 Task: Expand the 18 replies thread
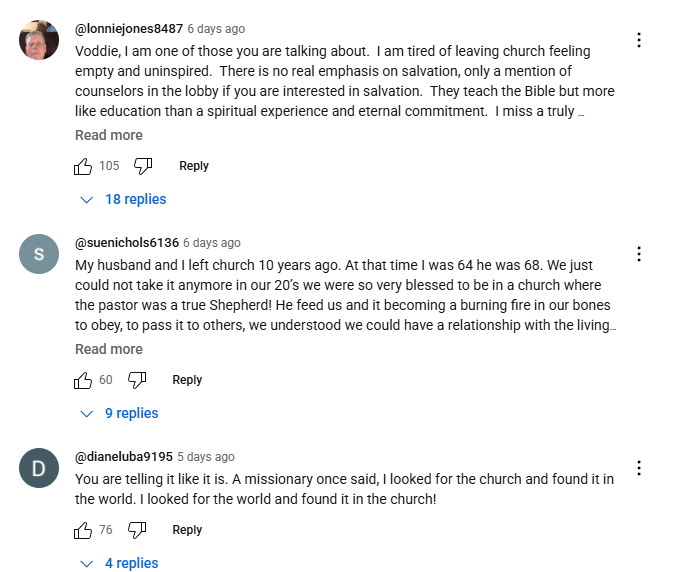tap(124, 199)
